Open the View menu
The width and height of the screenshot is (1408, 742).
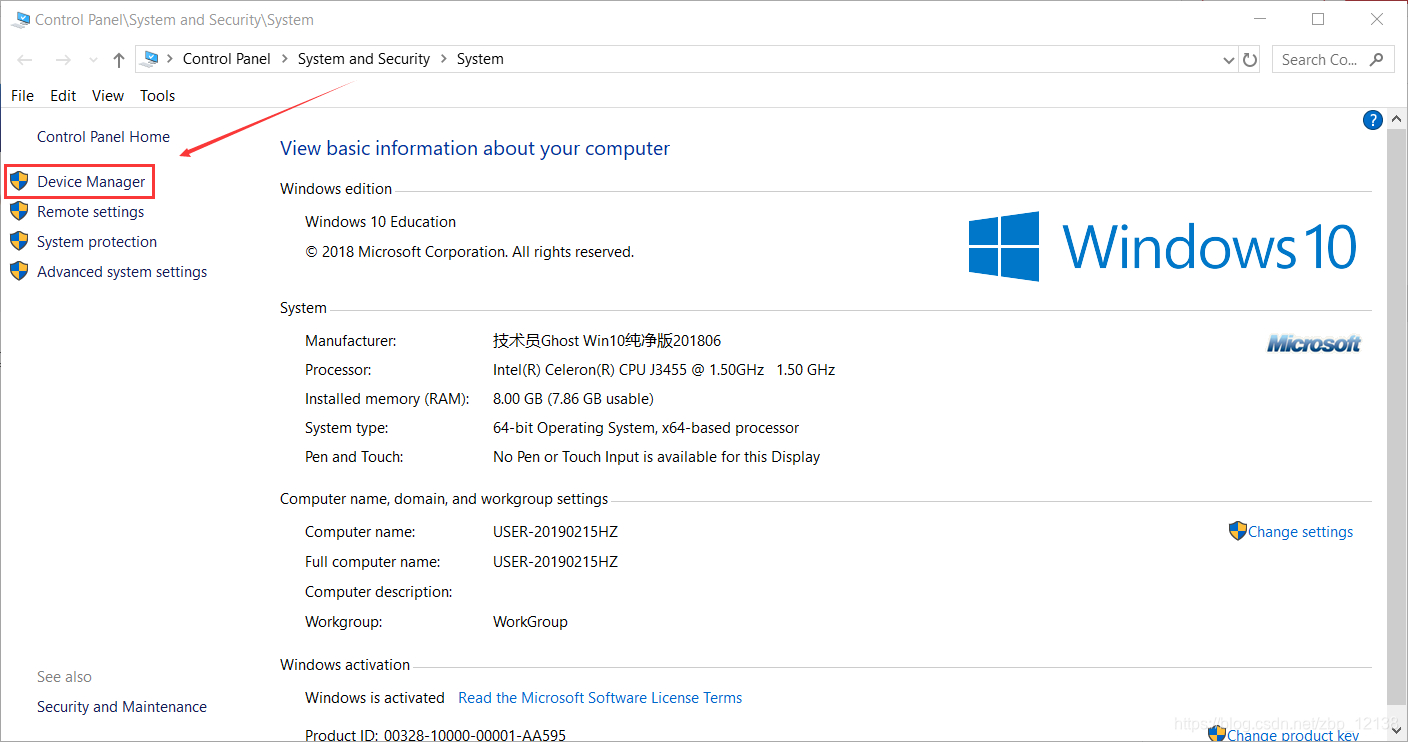click(108, 96)
